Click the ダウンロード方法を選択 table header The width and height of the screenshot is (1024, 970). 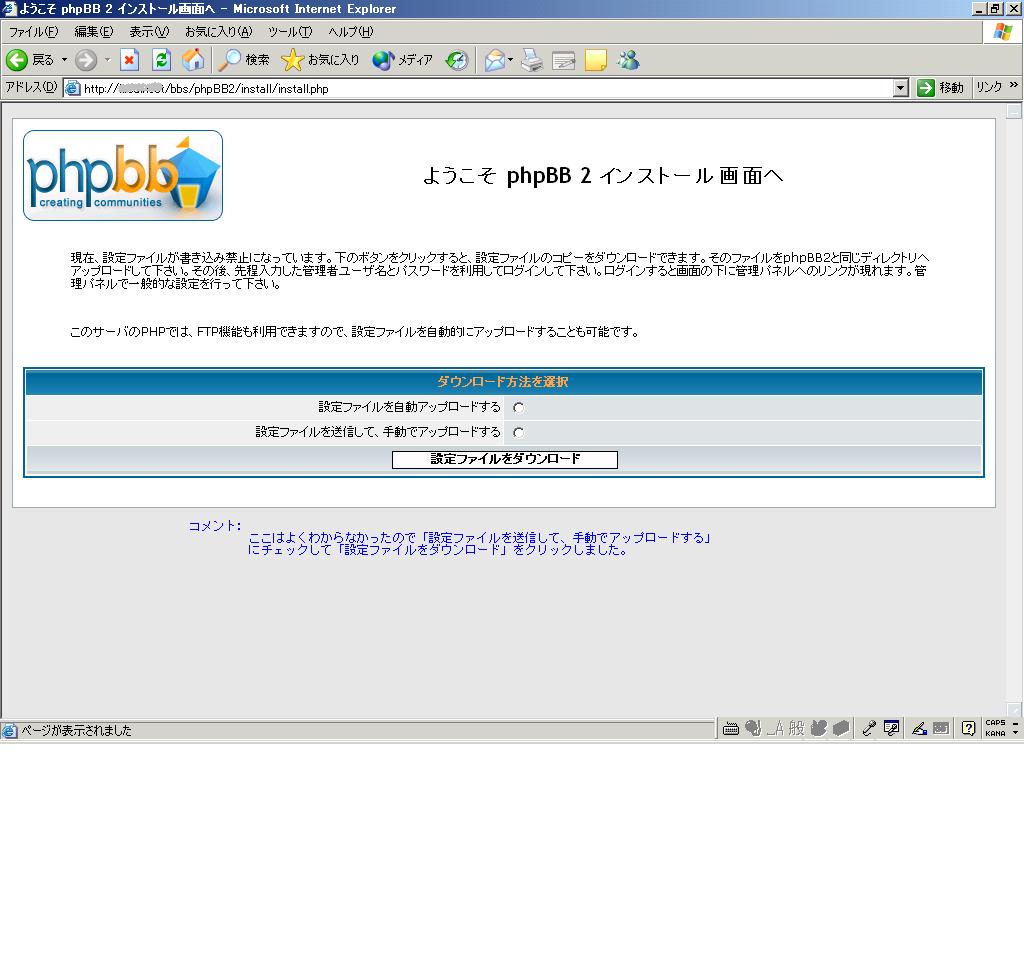[x=503, y=382]
